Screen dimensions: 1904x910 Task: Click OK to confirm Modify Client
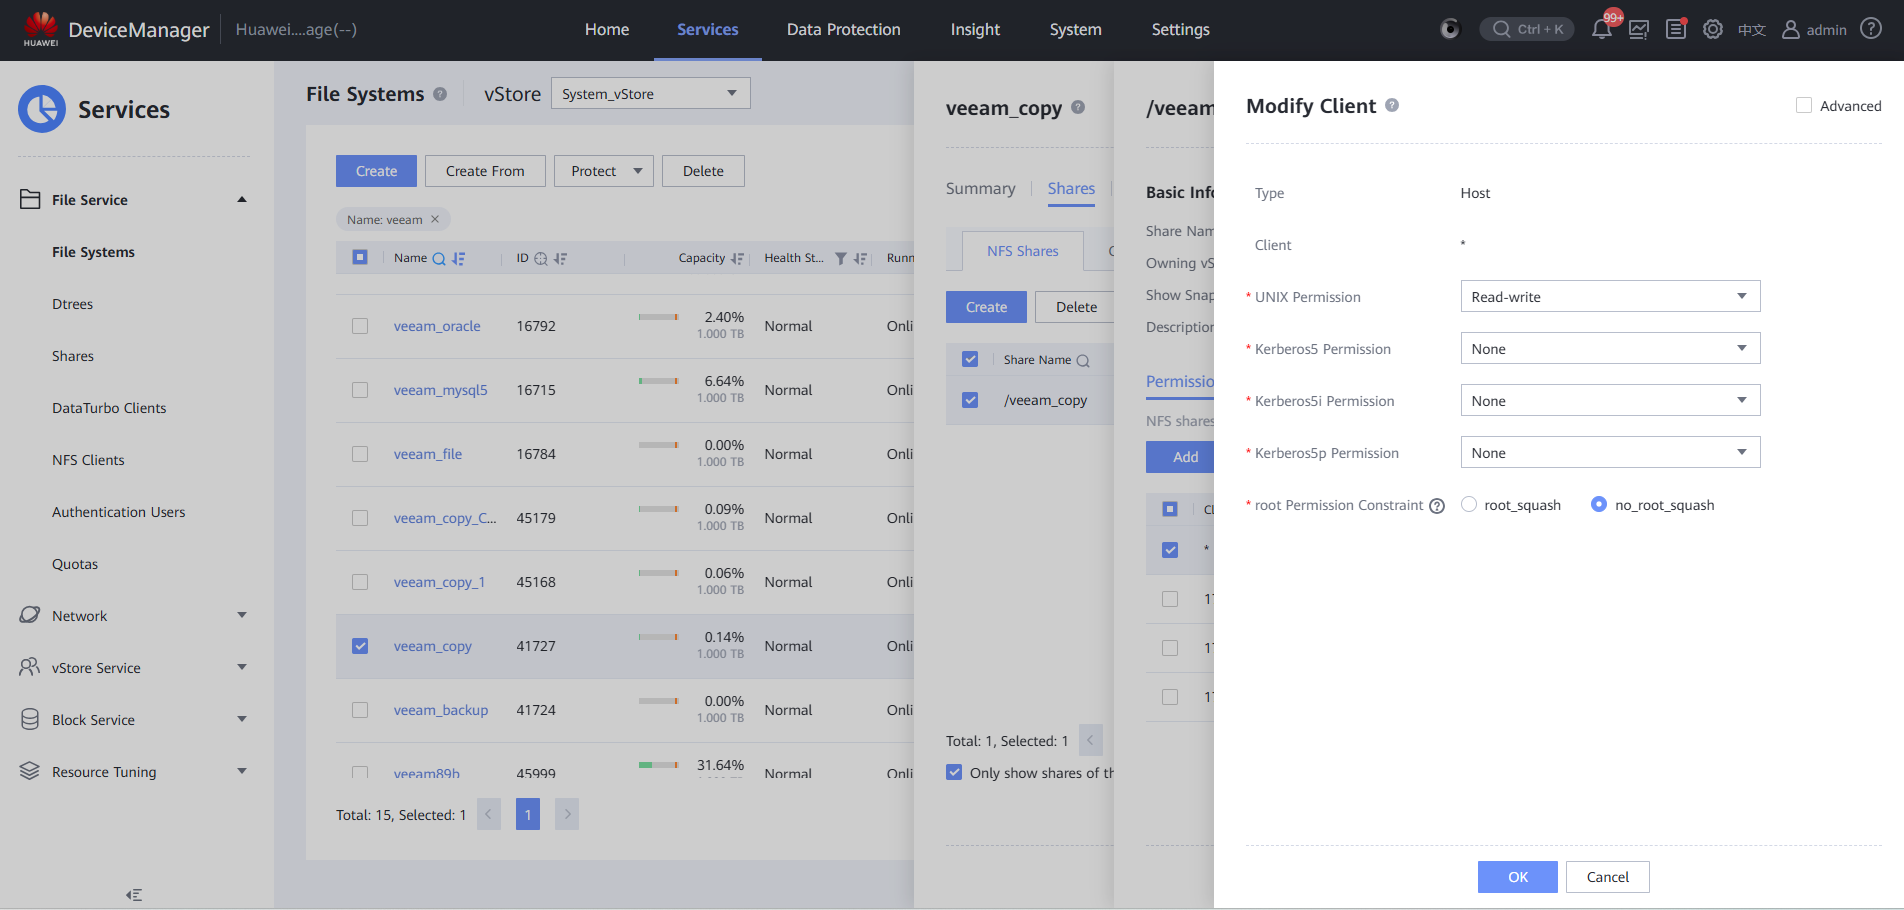[1517, 877]
